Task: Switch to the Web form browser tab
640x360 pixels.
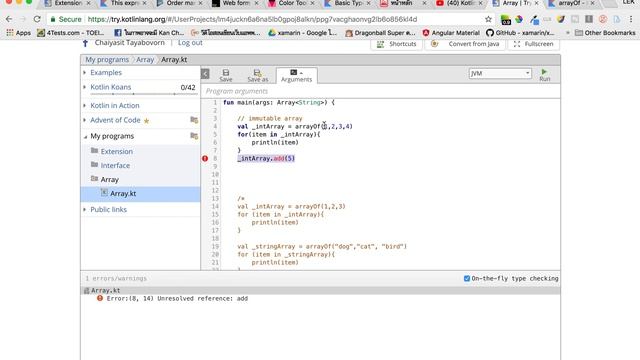Action: 236,3
